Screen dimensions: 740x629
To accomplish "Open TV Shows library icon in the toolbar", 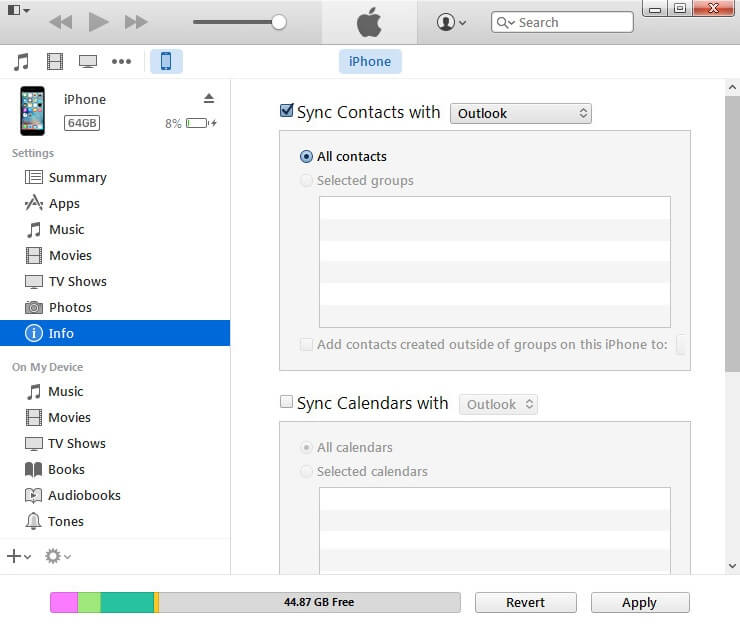I will pyautogui.click(x=88, y=62).
